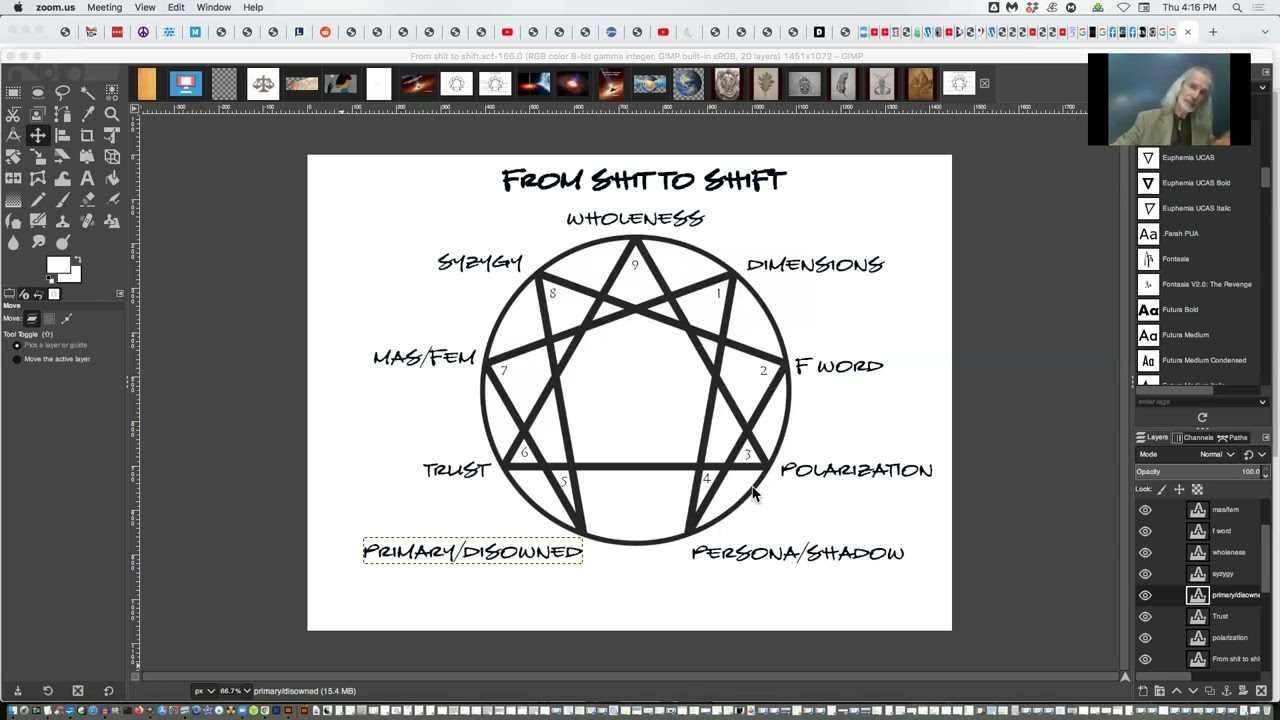Hide the primary/disowned layer
This screenshot has height=720, width=1280.
pos(1145,595)
